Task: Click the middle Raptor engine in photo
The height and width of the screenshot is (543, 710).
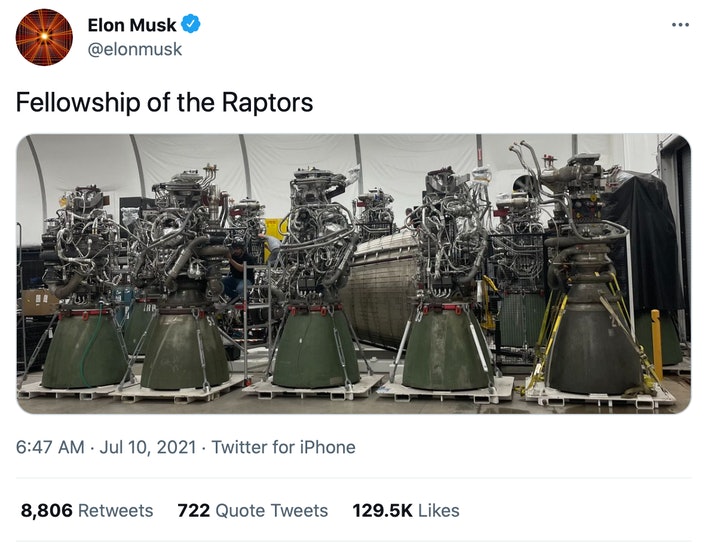Action: (315, 290)
